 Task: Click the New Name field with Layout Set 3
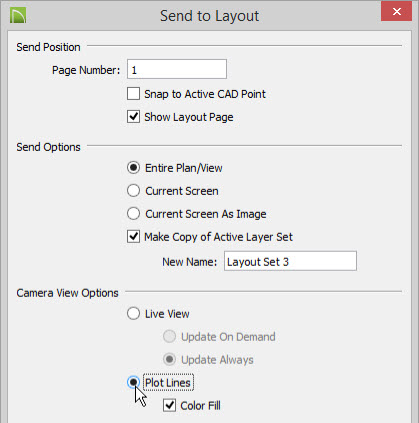[290, 261]
